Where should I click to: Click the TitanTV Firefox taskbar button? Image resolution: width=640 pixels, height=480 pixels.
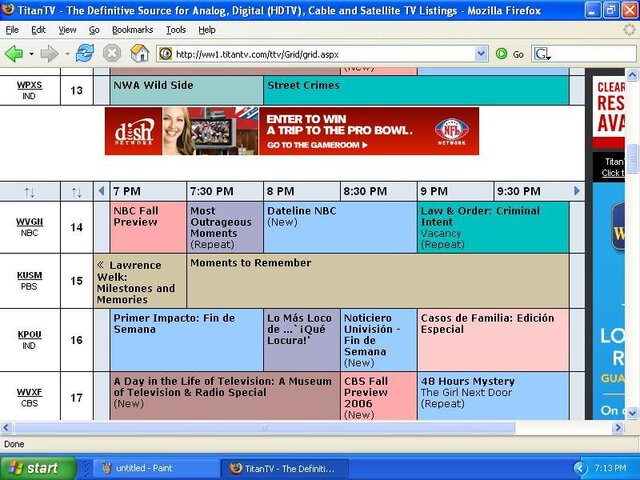(x=285, y=468)
